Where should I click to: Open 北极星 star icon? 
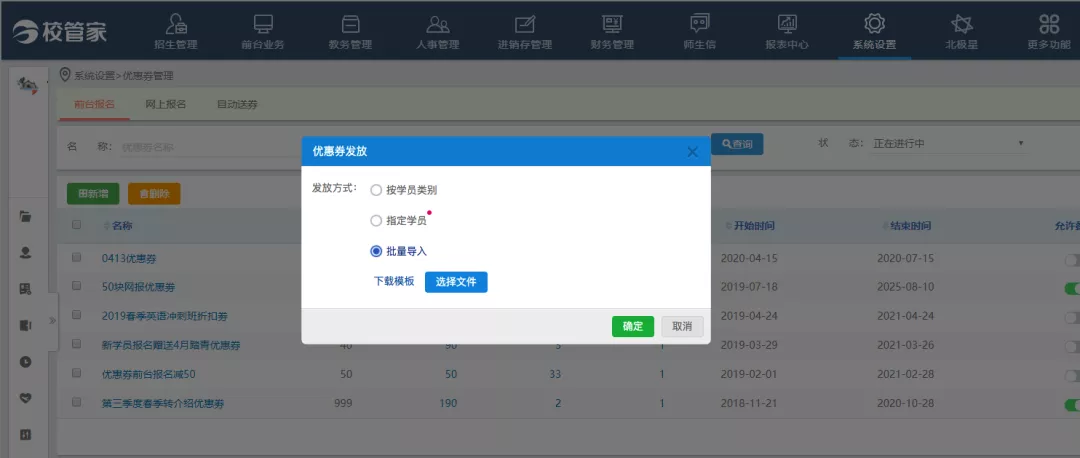pyautogui.click(x=961, y=24)
